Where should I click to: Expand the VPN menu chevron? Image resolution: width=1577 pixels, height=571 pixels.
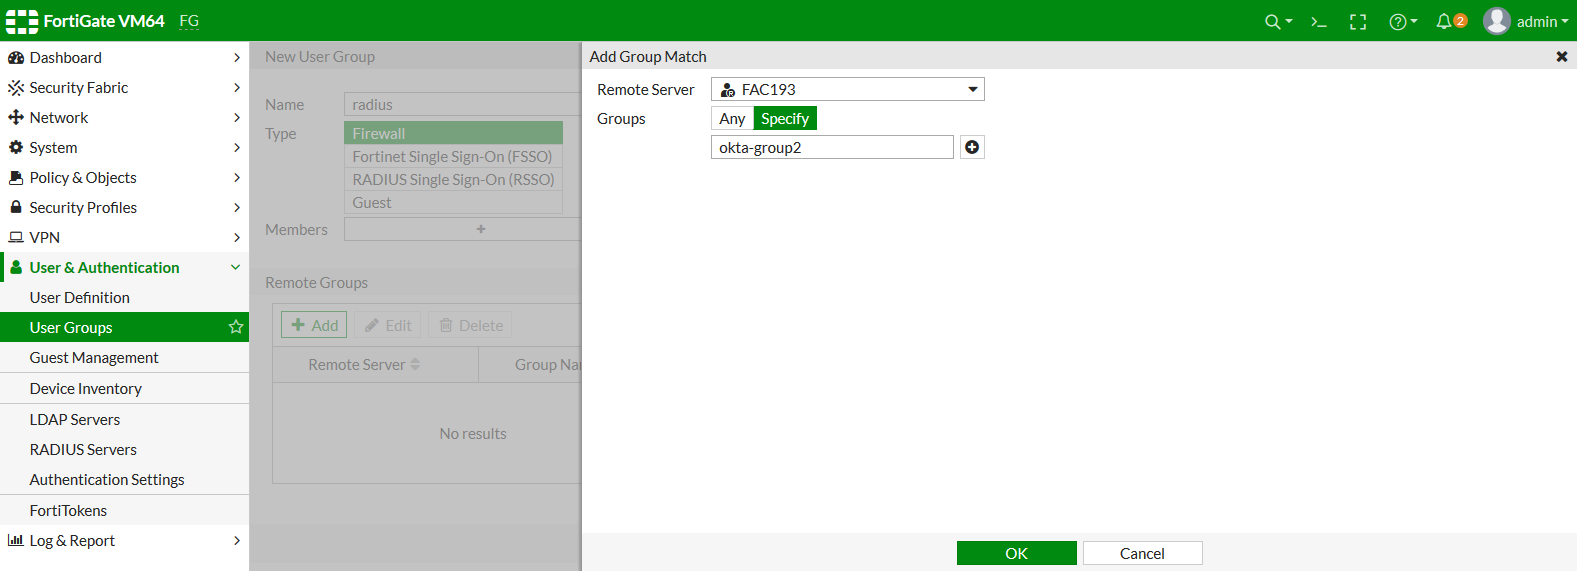(237, 238)
